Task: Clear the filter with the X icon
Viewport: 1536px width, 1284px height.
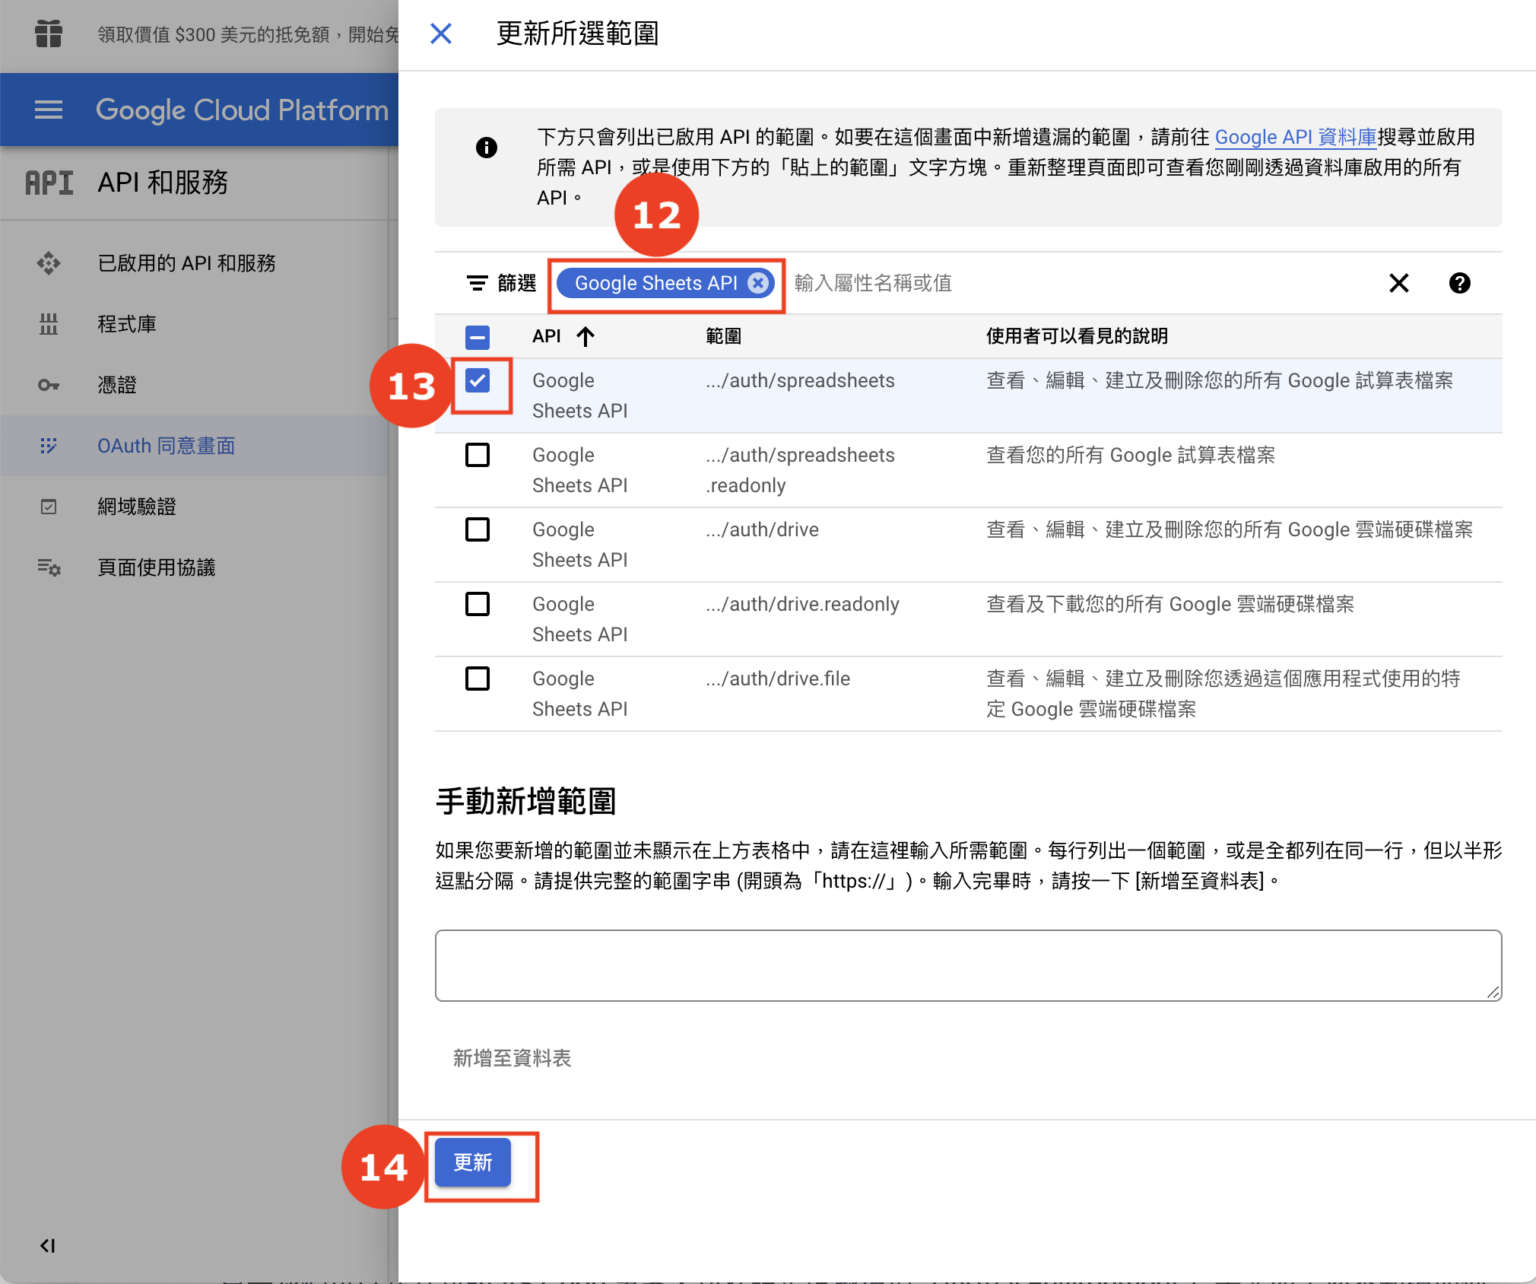Action: [1399, 283]
